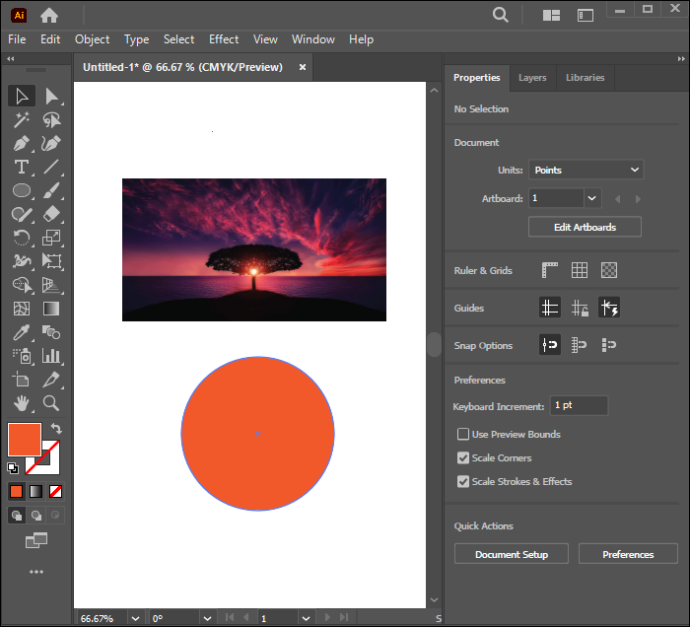Select the Mesh tool
This screenshot has width=690, height=627.
coord(21,309)
